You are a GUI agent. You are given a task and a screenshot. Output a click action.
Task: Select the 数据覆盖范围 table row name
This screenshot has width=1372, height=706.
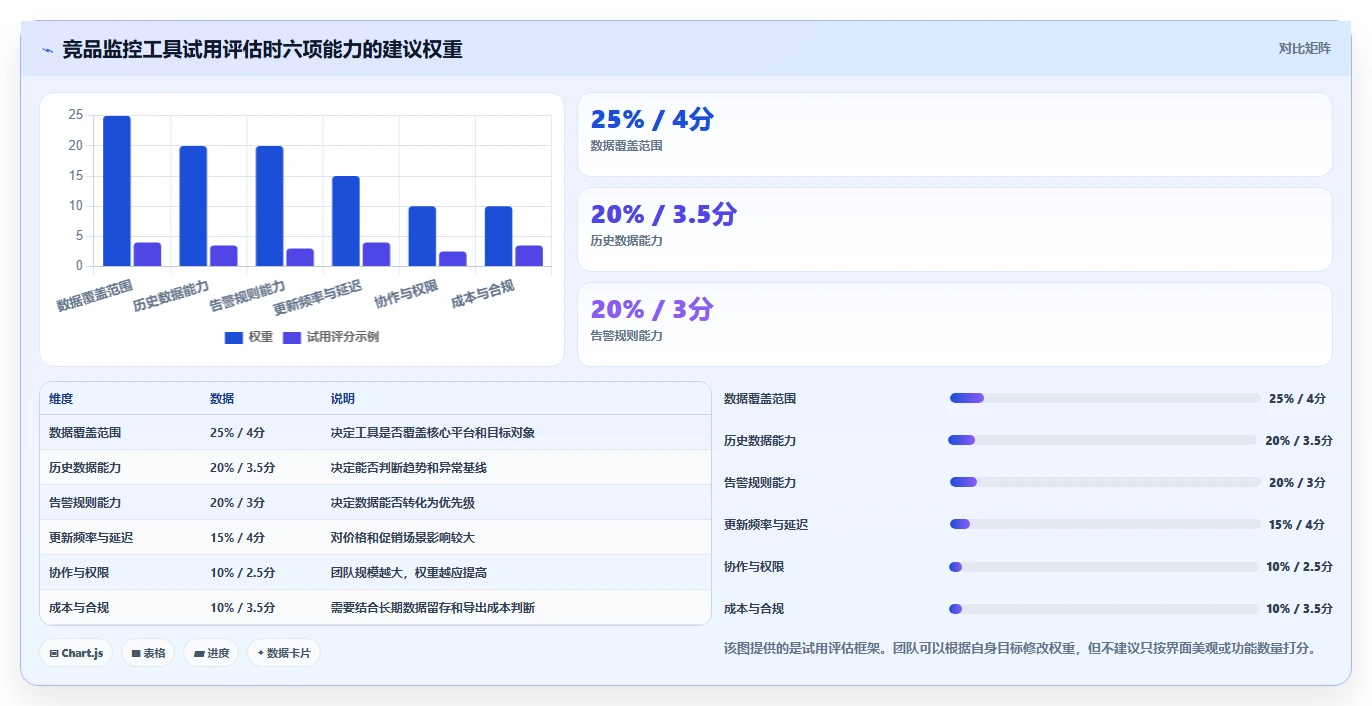tap(85, 433)
